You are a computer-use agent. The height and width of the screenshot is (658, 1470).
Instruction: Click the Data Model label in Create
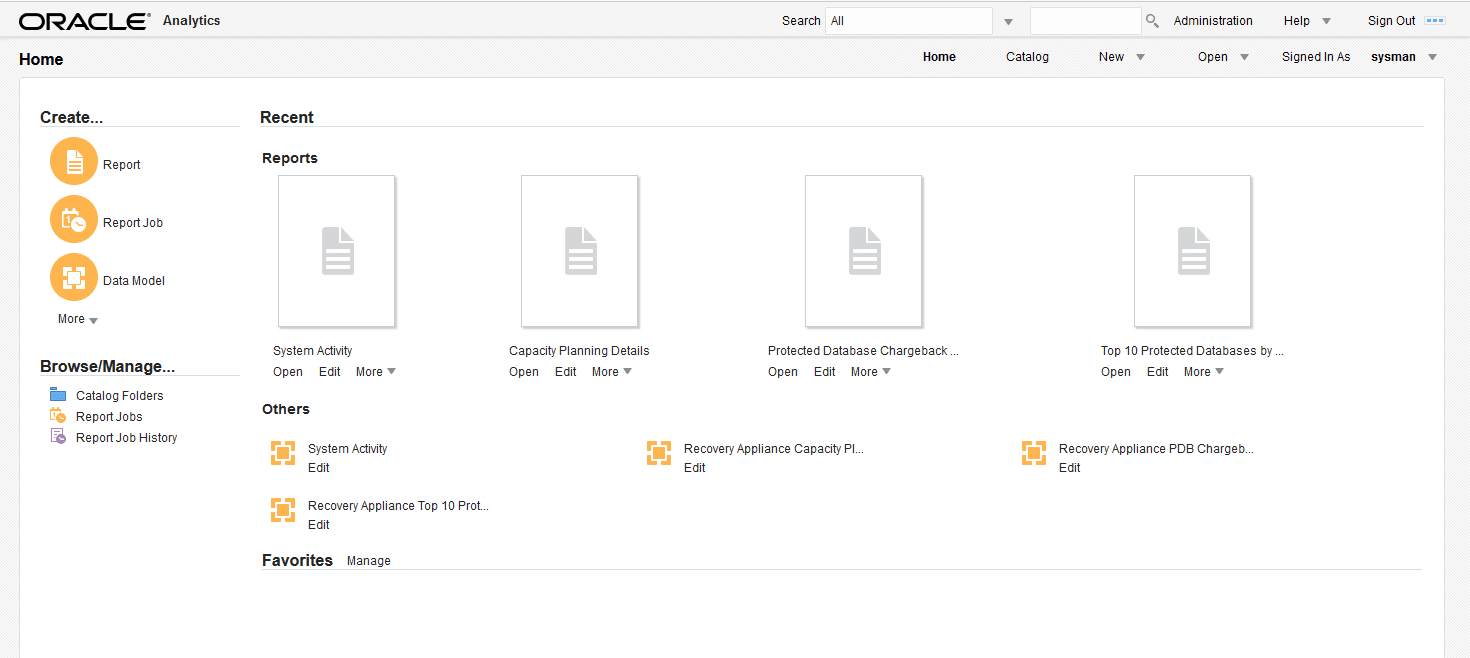point(134,281)
